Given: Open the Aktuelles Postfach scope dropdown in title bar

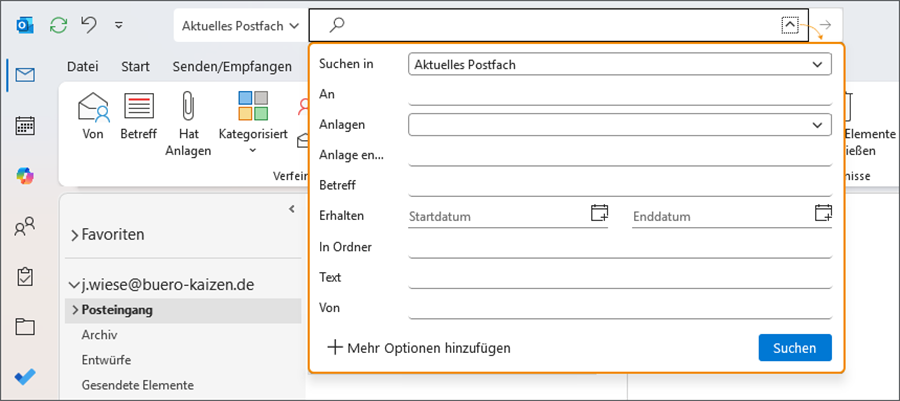Looking at the screenshot, I should pos(240,25).
